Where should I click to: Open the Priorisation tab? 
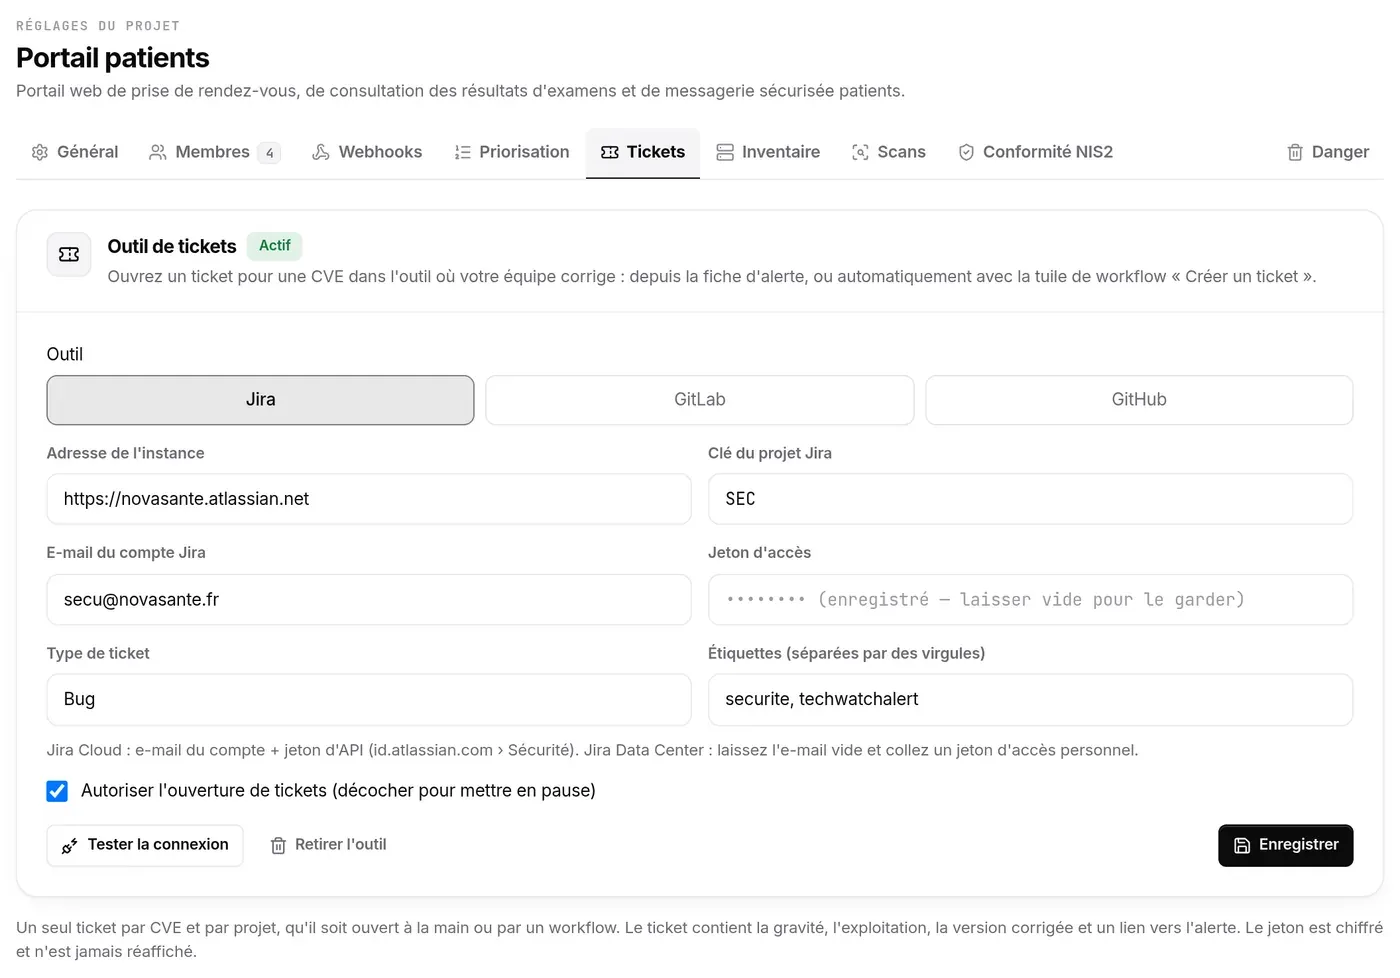(x=512, y=152)
